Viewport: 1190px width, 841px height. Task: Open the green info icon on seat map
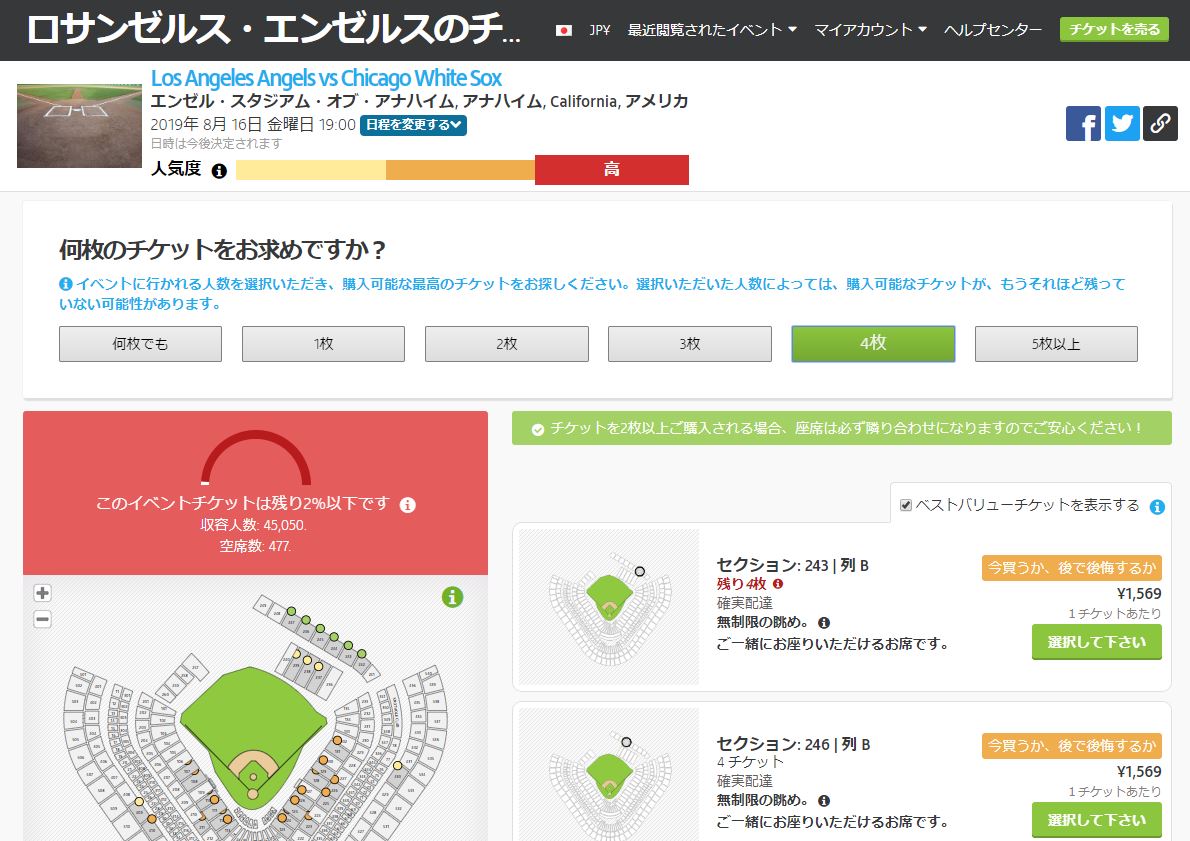[452, 597]
